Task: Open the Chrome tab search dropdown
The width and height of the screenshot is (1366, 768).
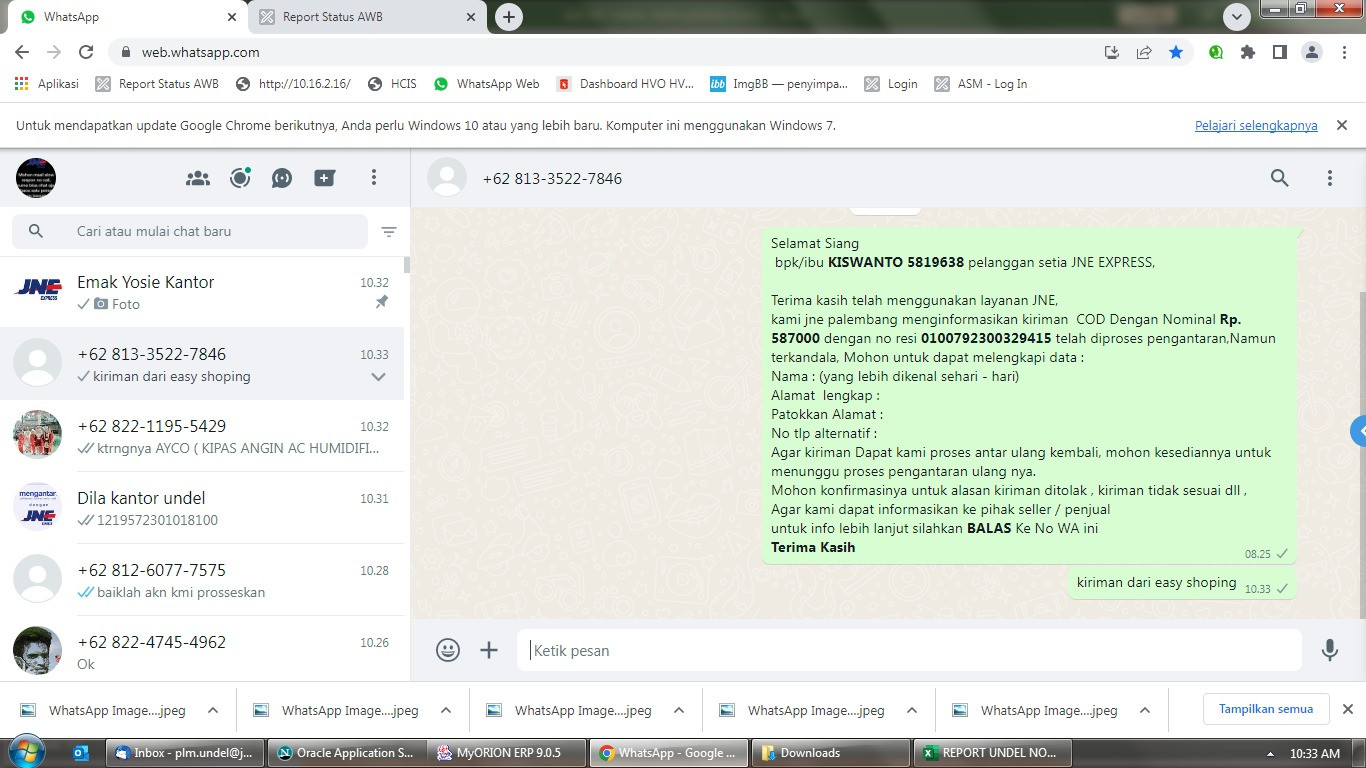Action: click(1237, 17)
